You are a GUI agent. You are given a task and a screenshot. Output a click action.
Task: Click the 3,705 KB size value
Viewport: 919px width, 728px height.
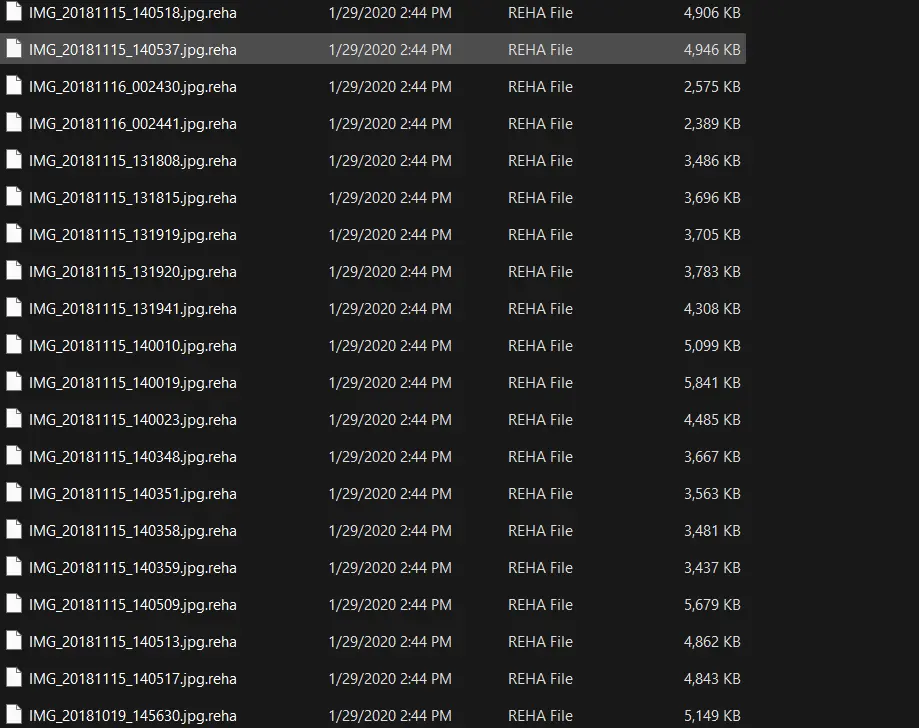coord(712,234)
